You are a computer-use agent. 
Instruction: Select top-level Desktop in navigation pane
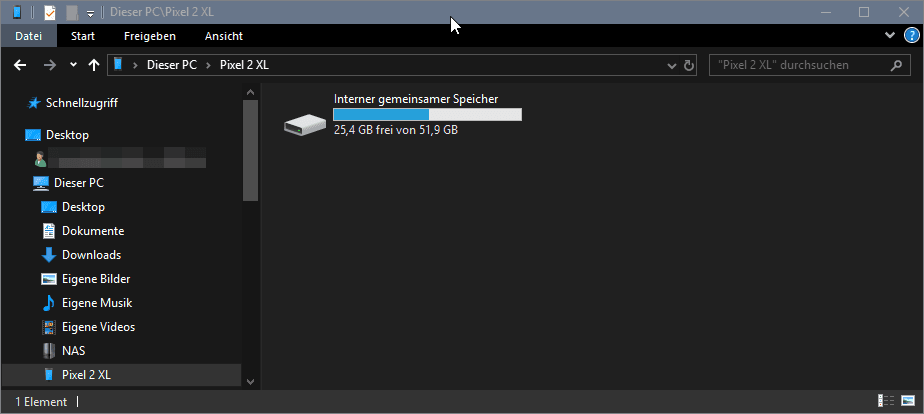click(67, 135)
